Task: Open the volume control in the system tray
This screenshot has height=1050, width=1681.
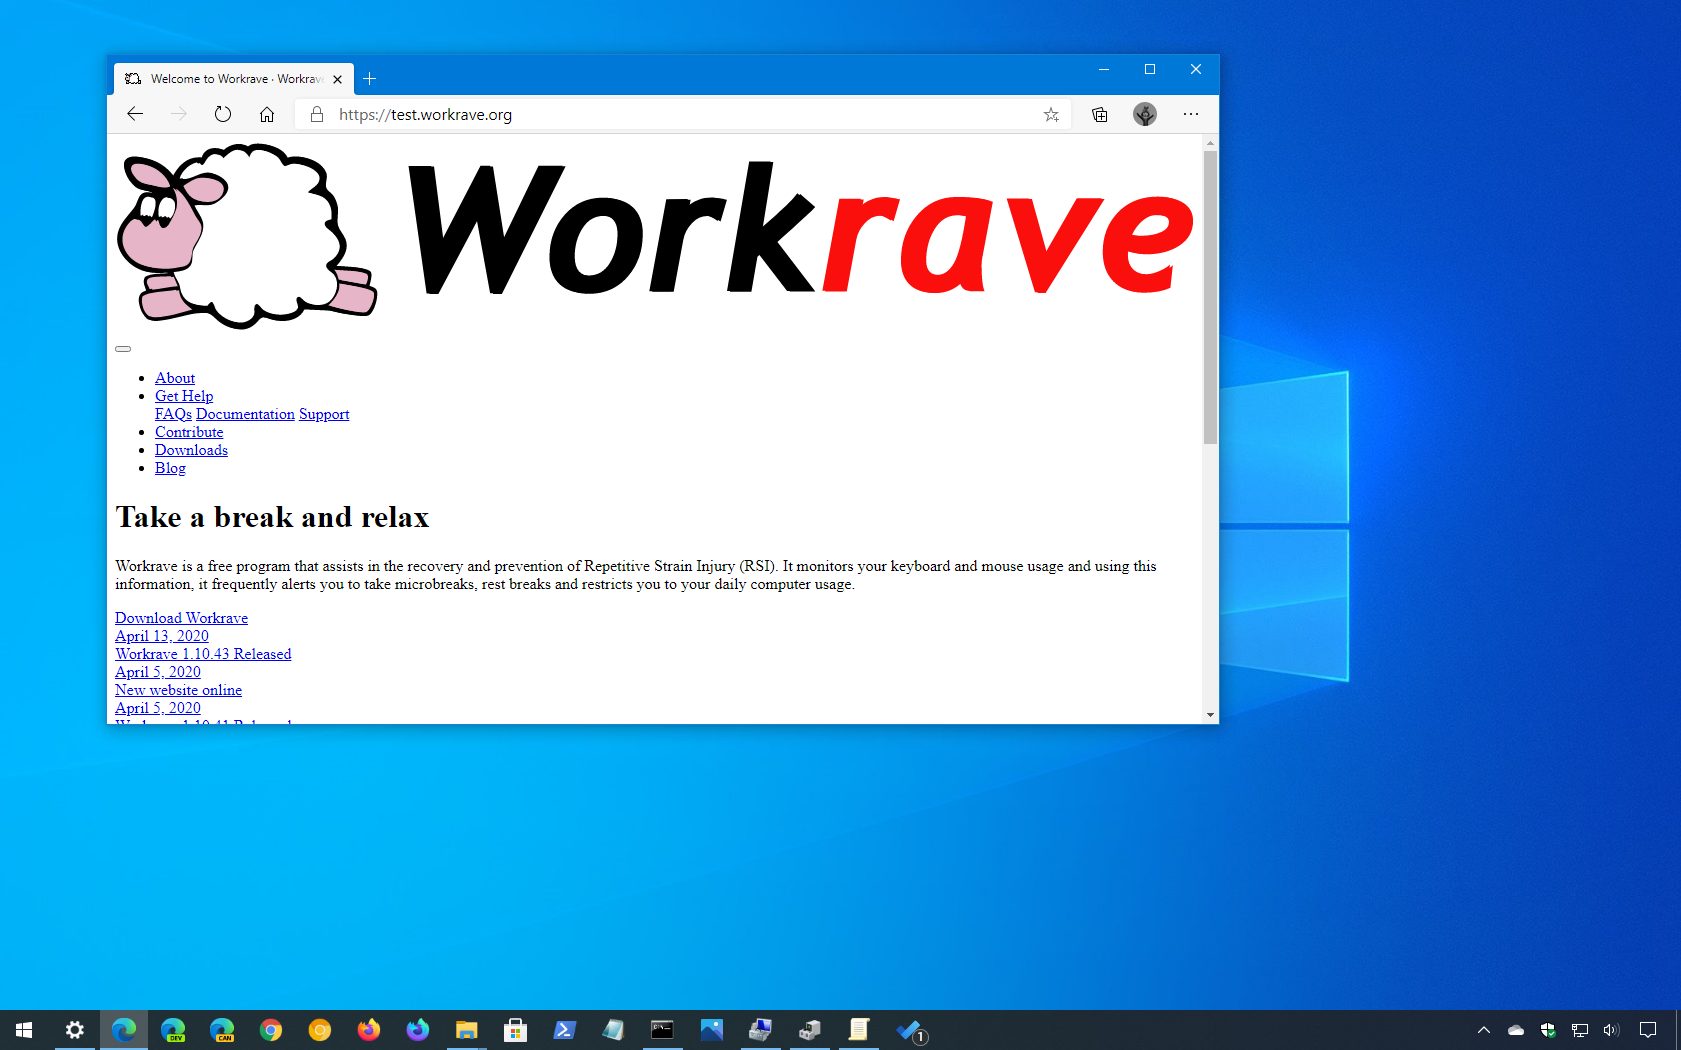Action: pyautogui.click(x=1609, y=1029)
